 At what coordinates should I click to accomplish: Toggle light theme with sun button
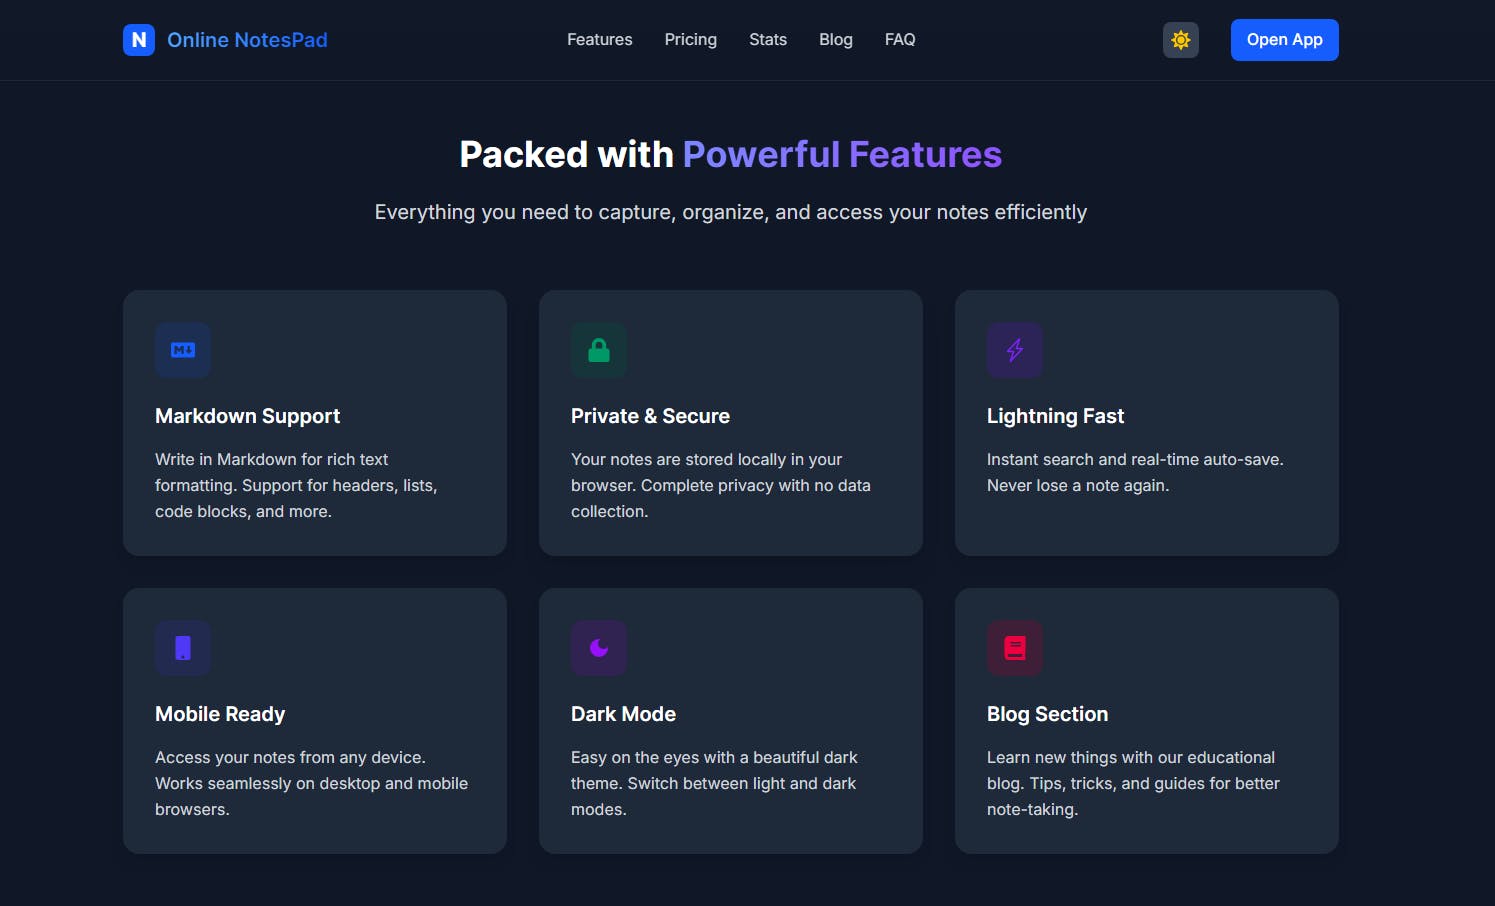(x=1181, y=40)
